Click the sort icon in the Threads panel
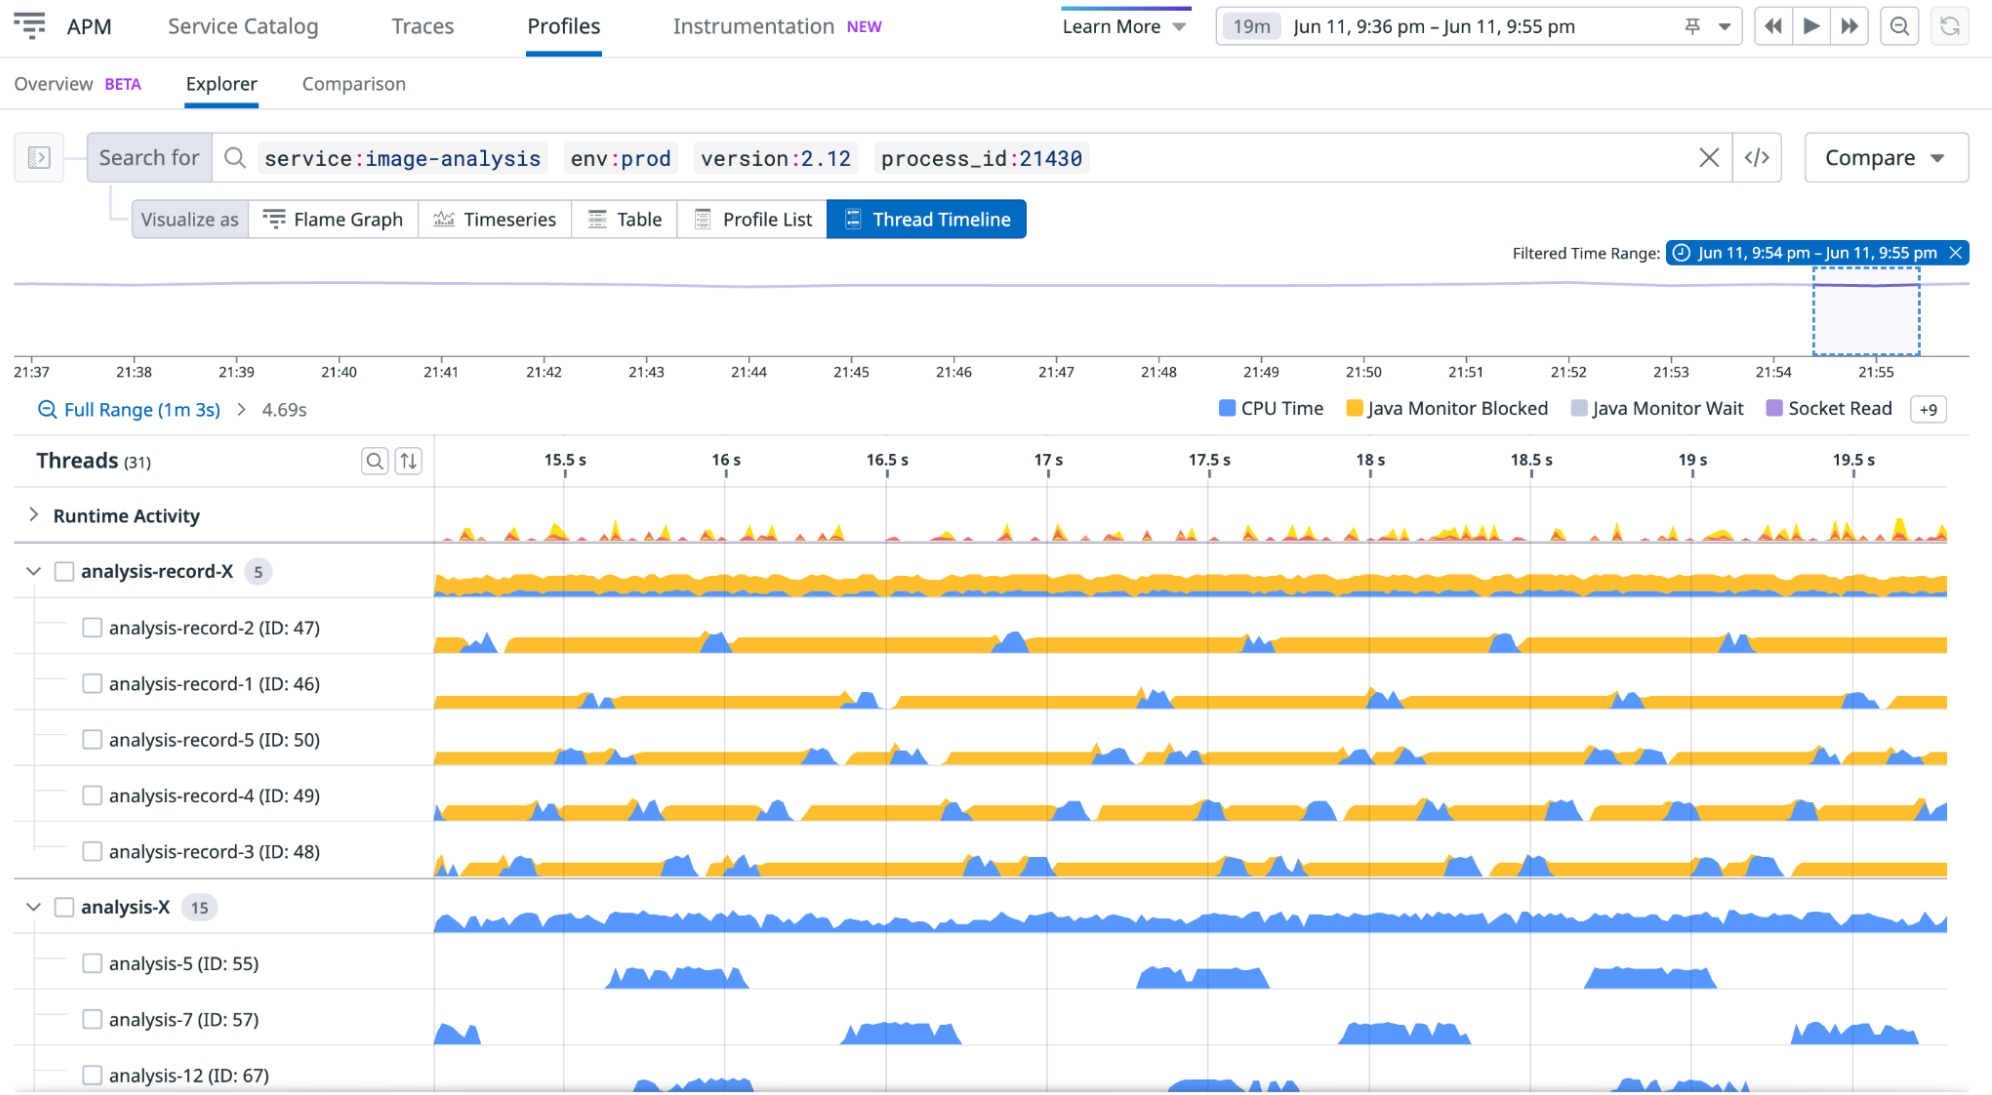Image resolution: width=1992 pixels, height=1095 pixels. click(408, 461)
